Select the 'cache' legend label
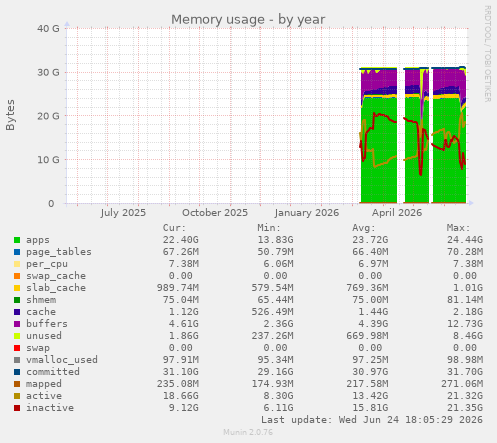497x443 pixels. 41,312
